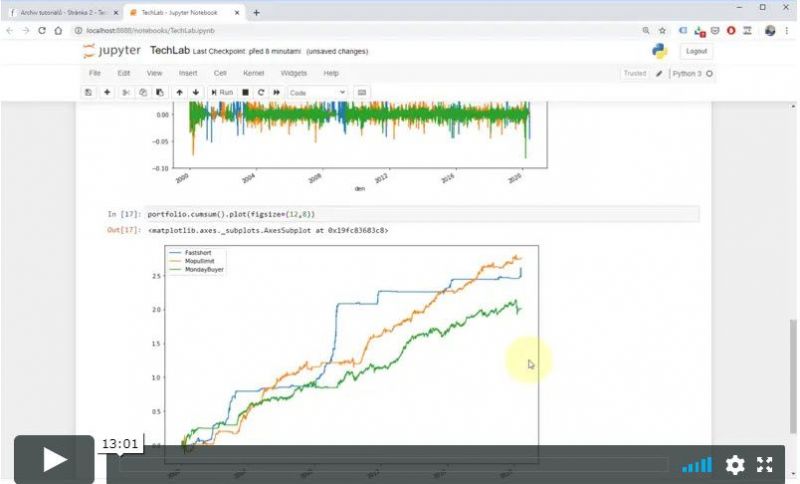Save the notebook with the floppy icon

point(88,92)
